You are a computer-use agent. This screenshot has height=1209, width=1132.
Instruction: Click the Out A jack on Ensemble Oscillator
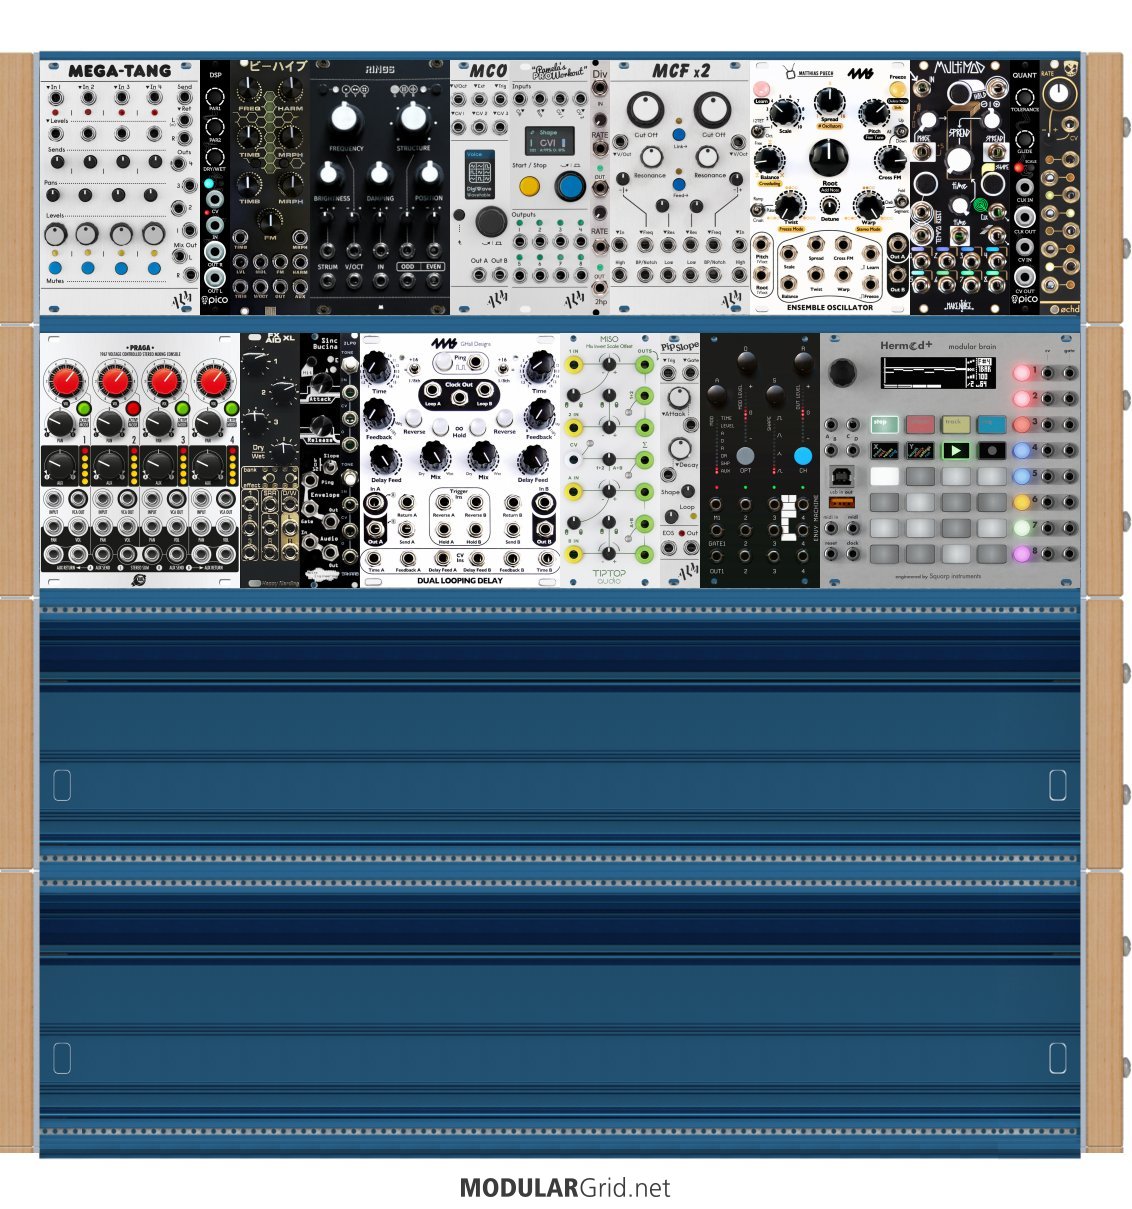(897, 243)
